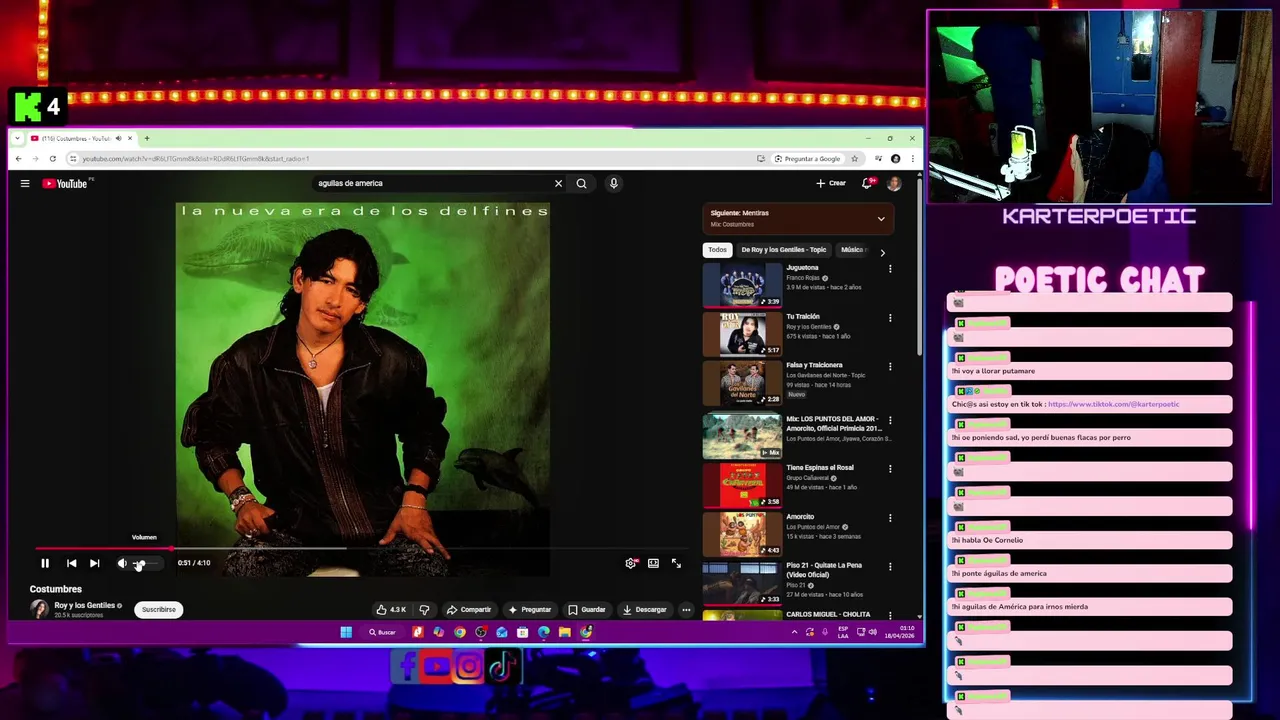Open Chrome tab search dropdown arrow
Screen dimensions: 1280x720
(x=18, y=138)
